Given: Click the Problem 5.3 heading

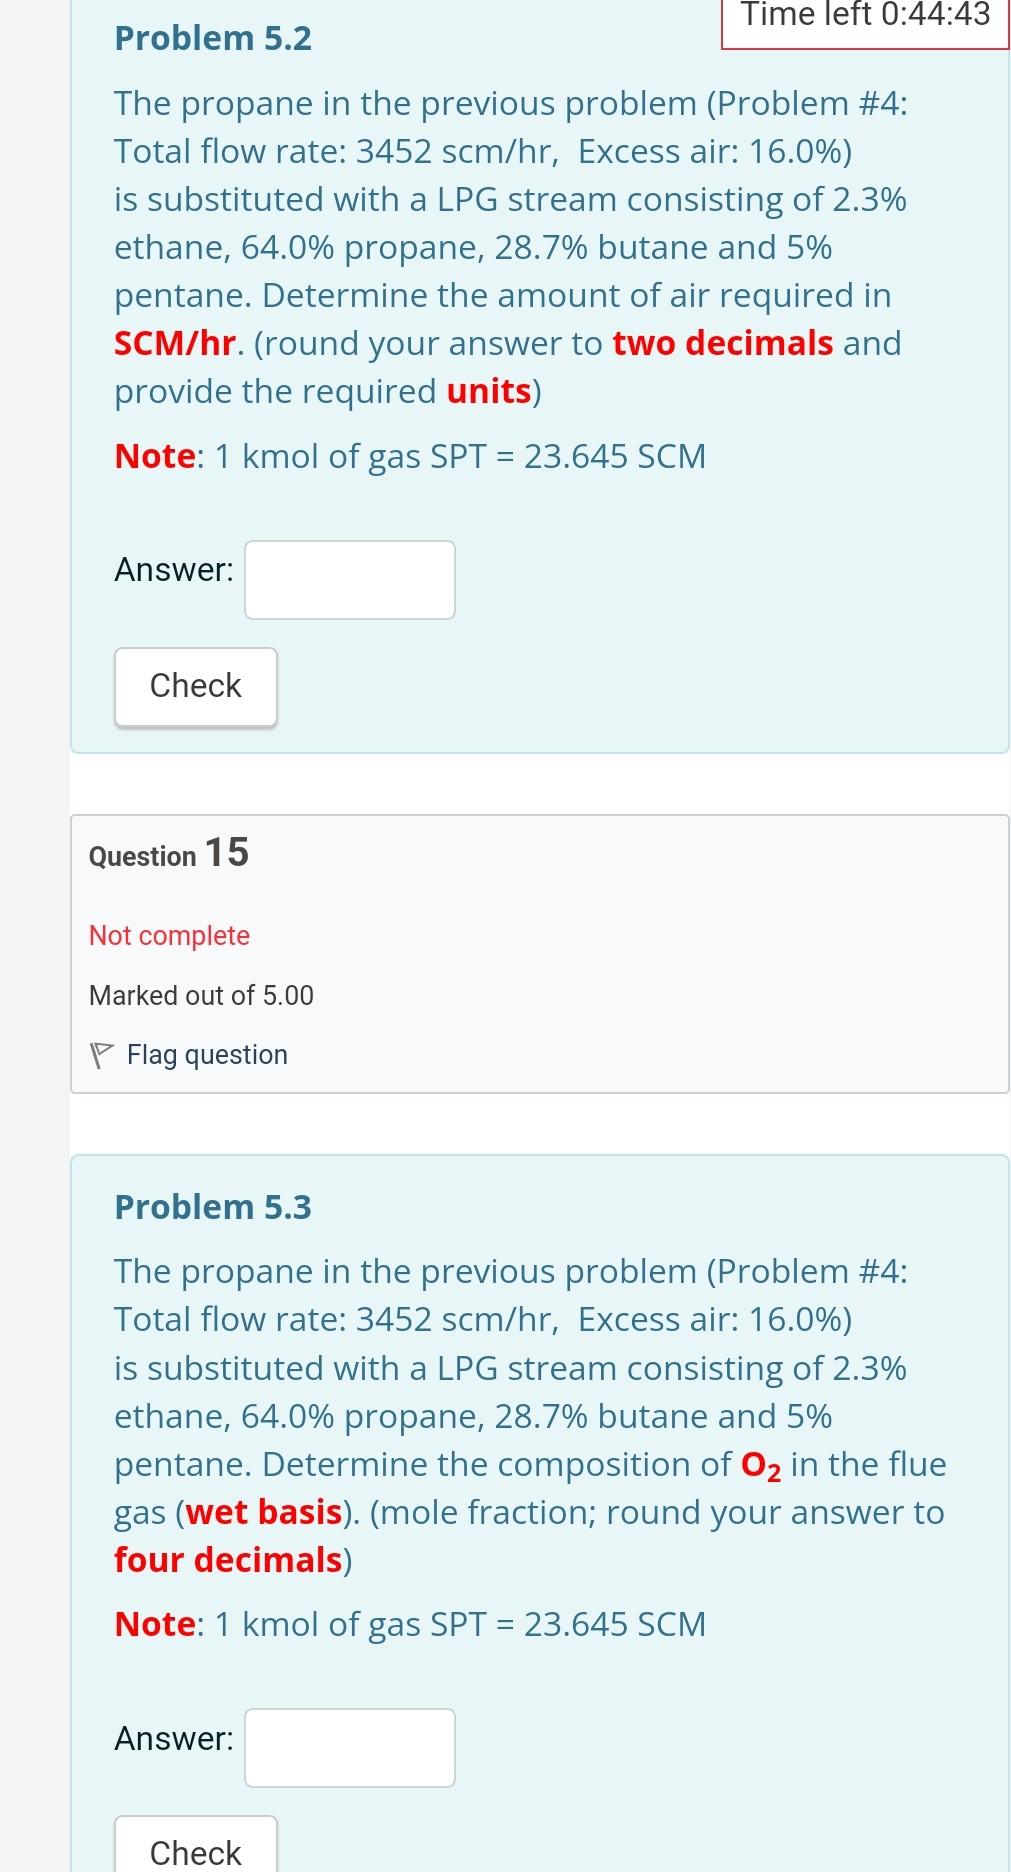Looking at the screenshot, I should pyautogui.click(x=212, y=1206).
